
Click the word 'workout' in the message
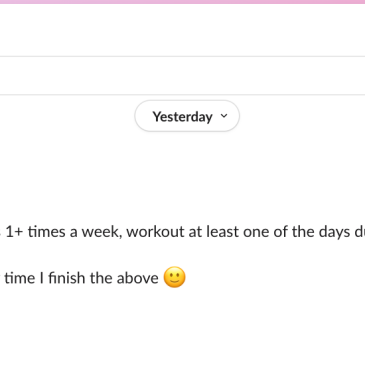pyautogui.click(x=155, y=232)
